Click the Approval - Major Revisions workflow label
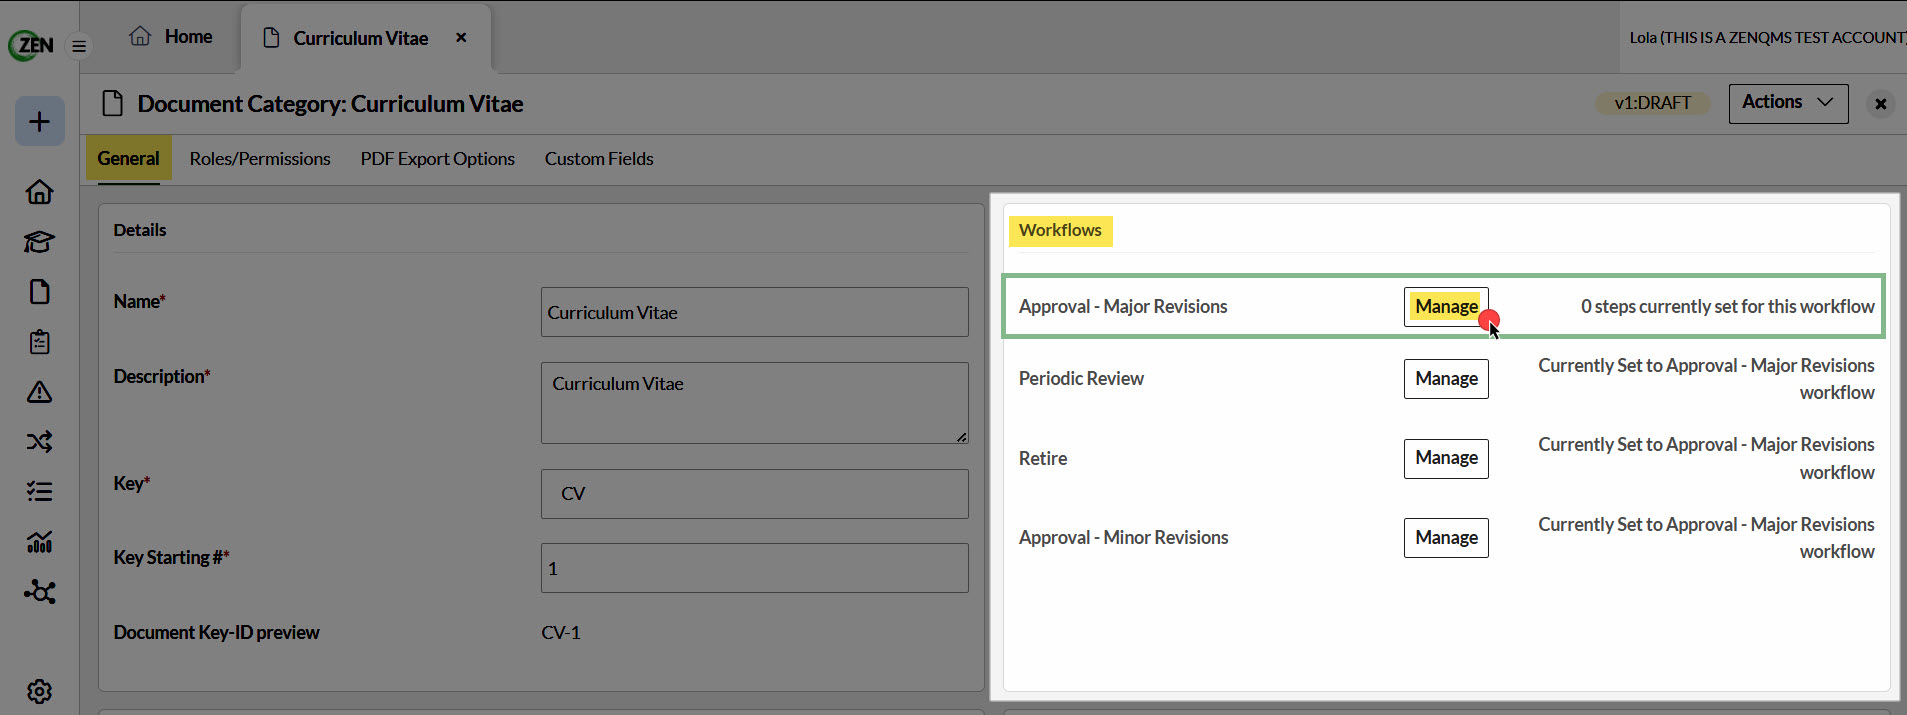1907x715 pixels. pos(1123,306)
